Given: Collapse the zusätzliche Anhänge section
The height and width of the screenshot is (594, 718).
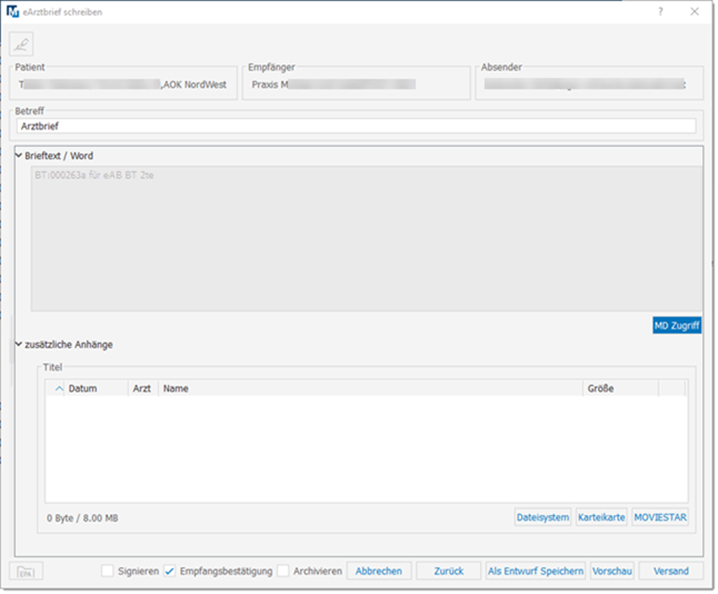Looking at the screenshot, I should click(19, 345).
